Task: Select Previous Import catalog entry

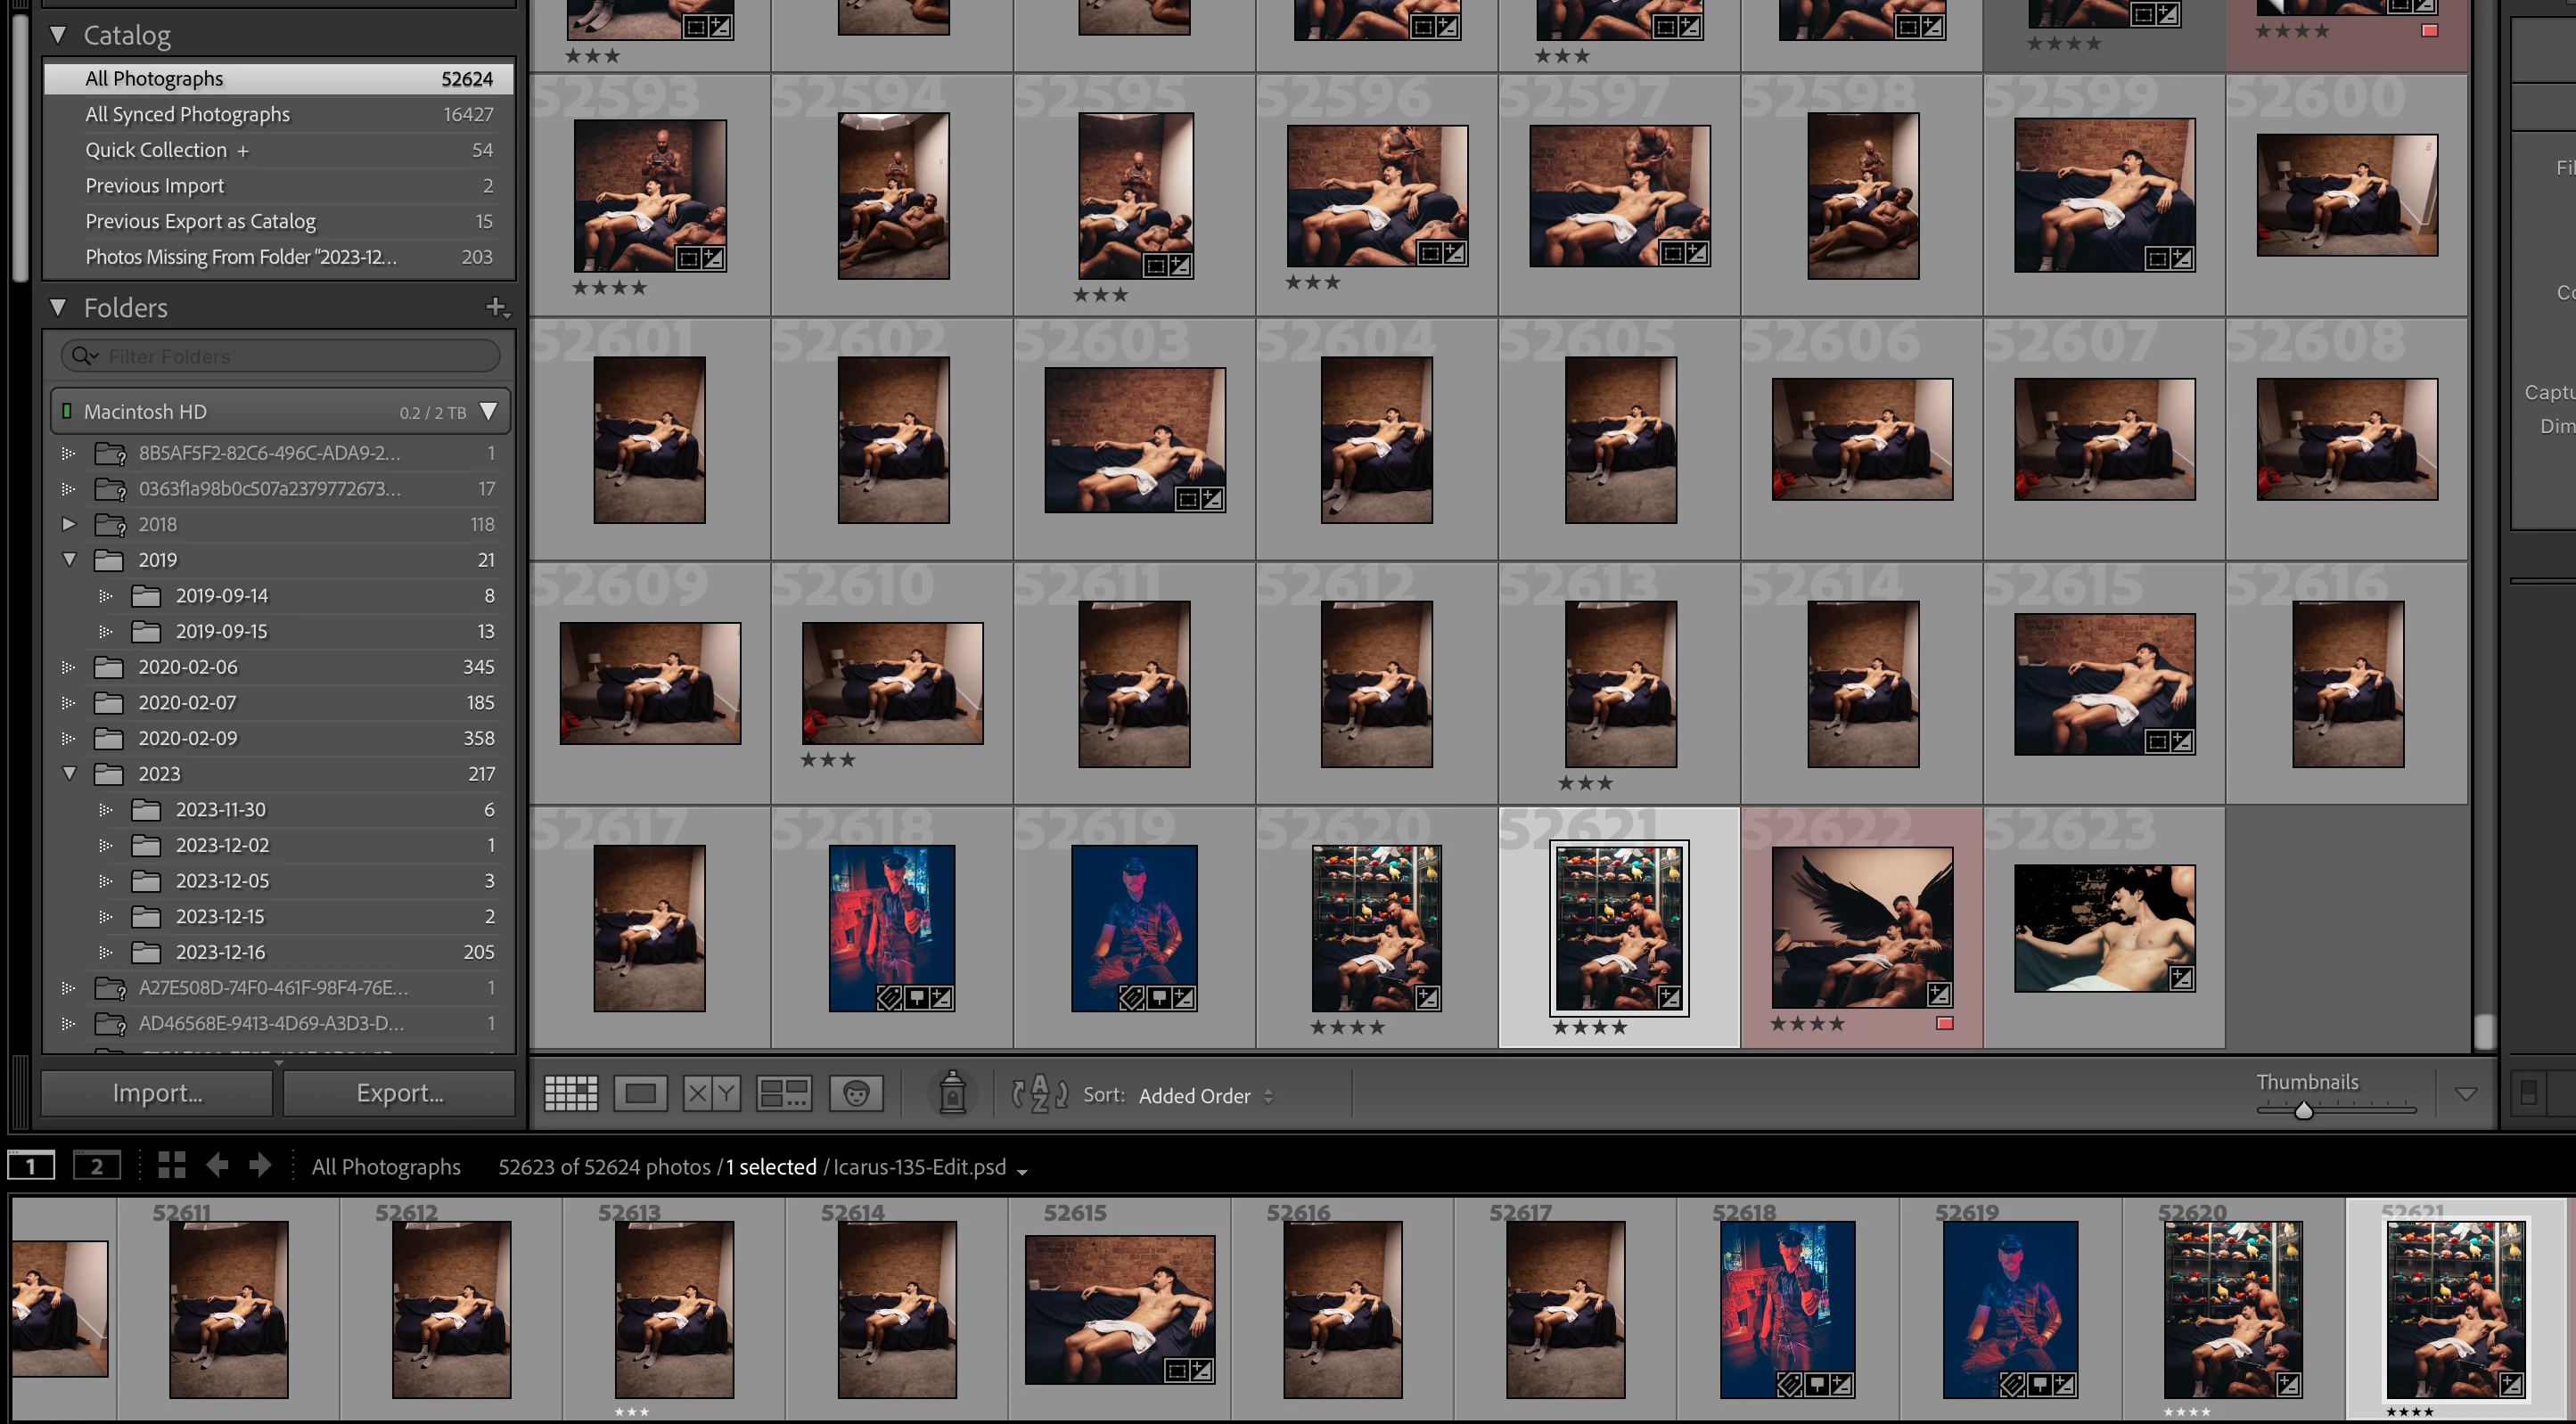Action: (x=155, y=185)
